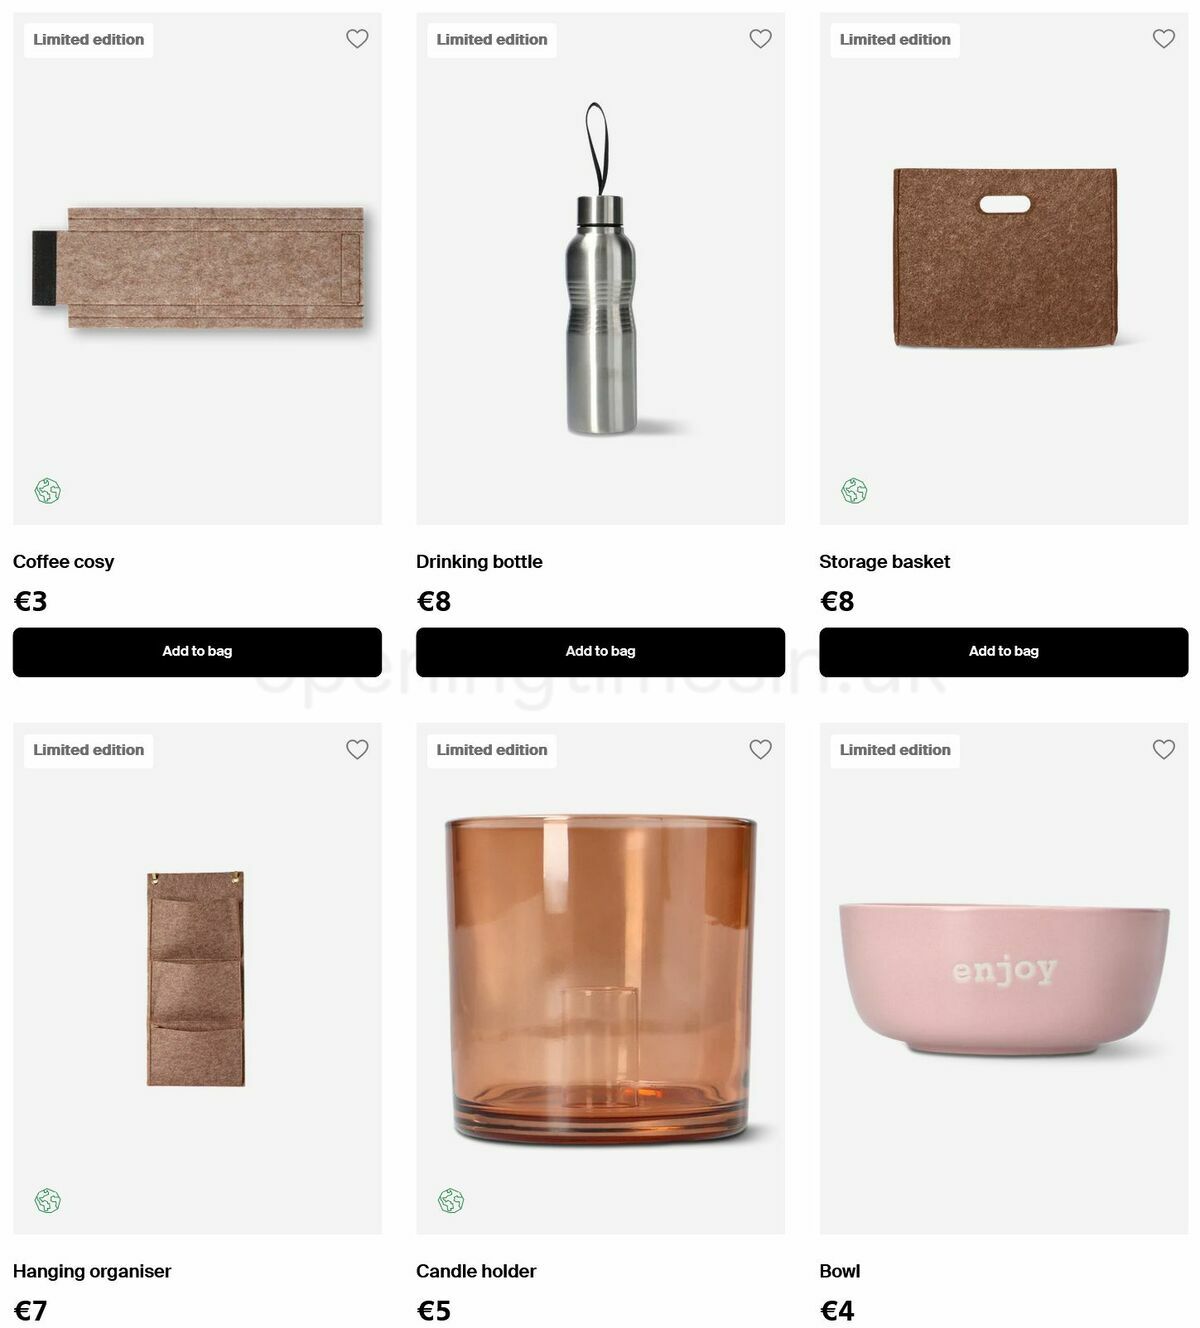Toggle wishlist heart on Storage basket

[x=1163, y=39]
